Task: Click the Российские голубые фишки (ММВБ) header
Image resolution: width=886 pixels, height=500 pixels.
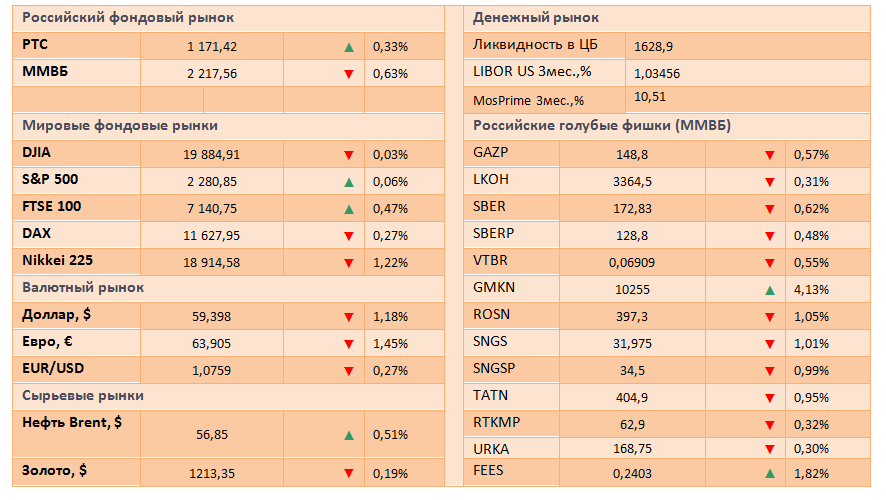Action: click(601, 126)
